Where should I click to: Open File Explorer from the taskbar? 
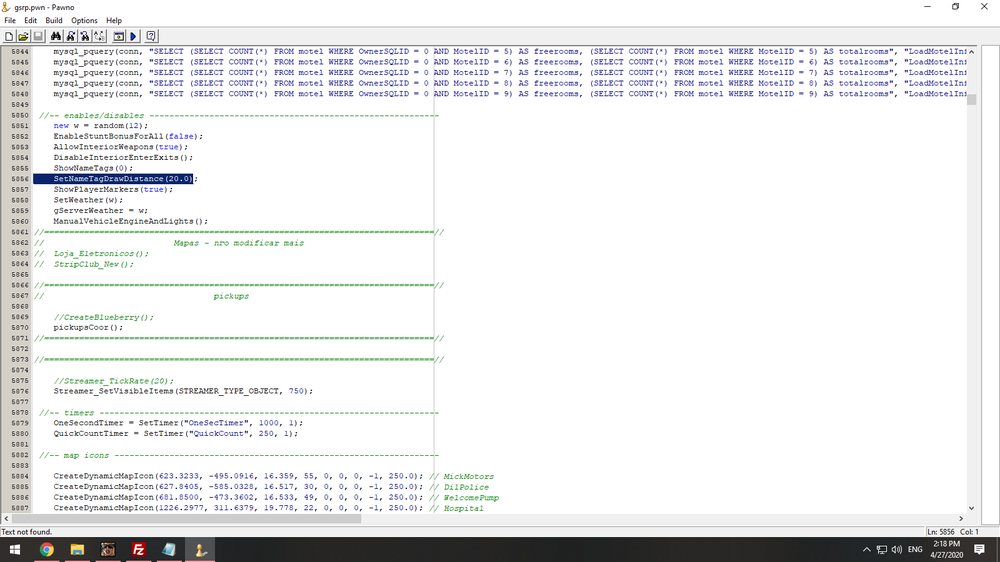[77, 549]
